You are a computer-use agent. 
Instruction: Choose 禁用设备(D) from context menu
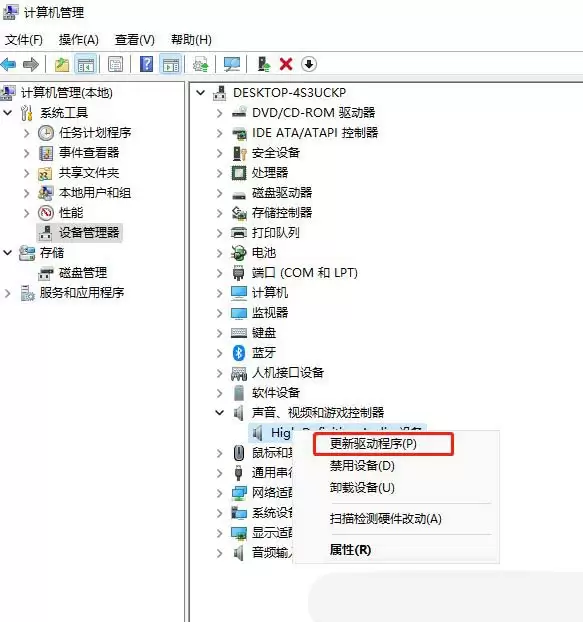coord(396,466)
